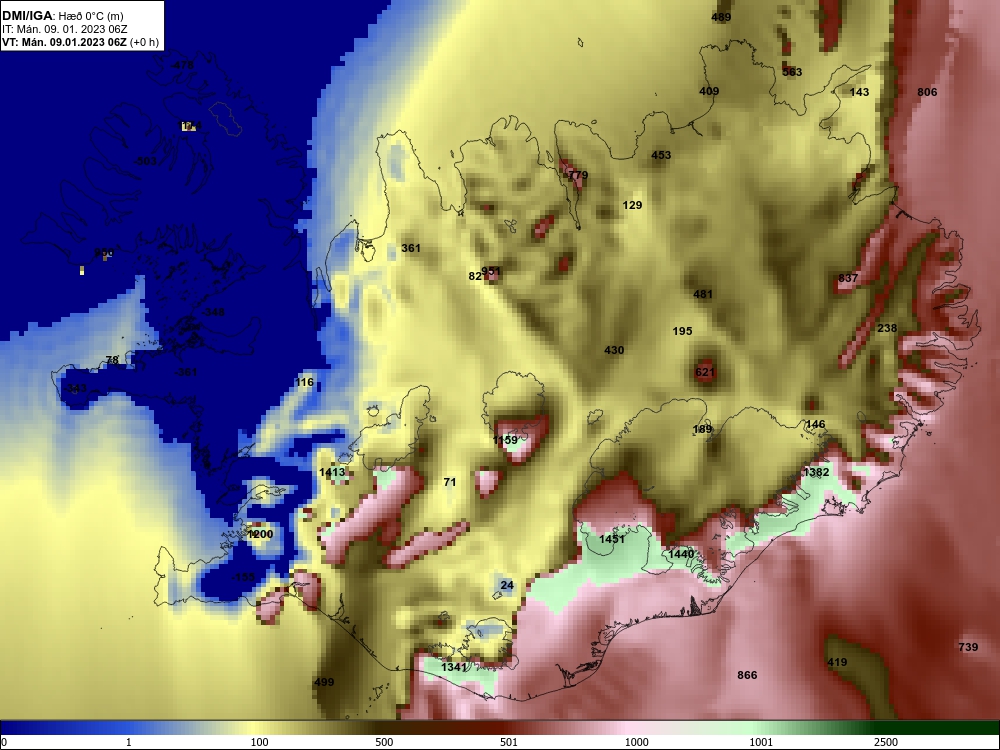Click the DMI/IGA title line in the header box

tap(63, 16)
